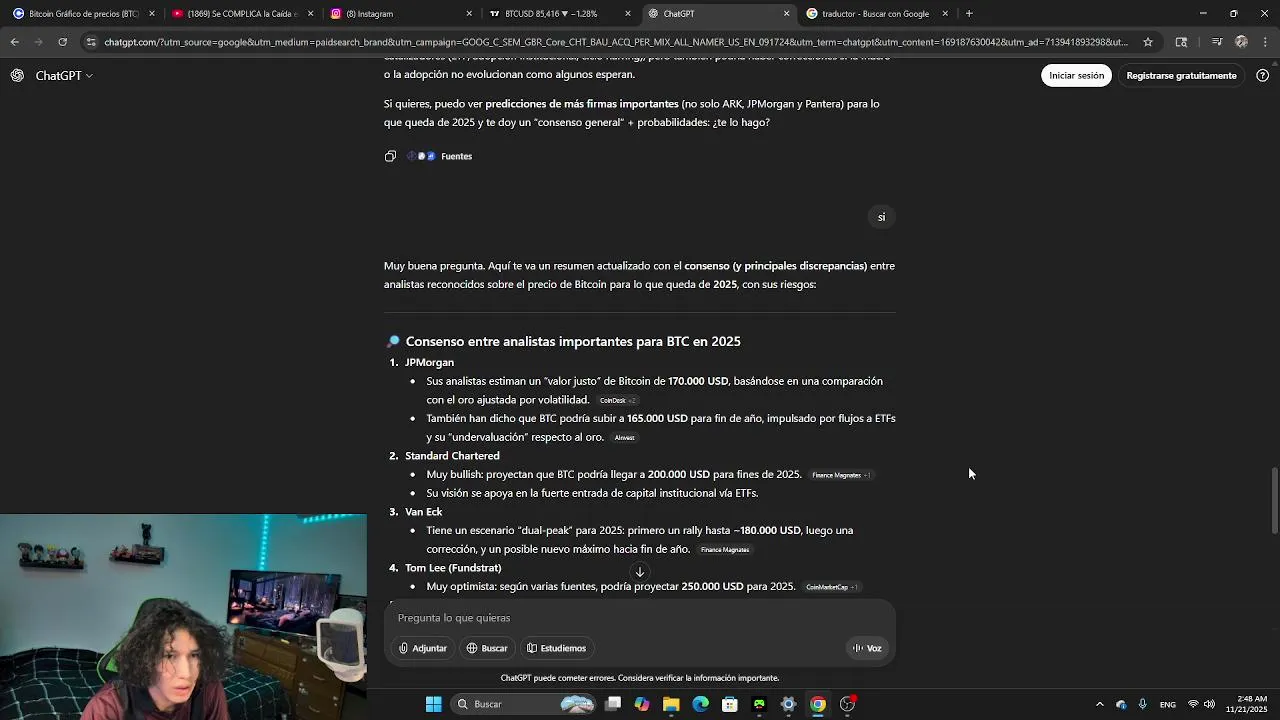Show hidden system tray icons
Screen dimensions: 1280x720
[x=1099, y=704]
